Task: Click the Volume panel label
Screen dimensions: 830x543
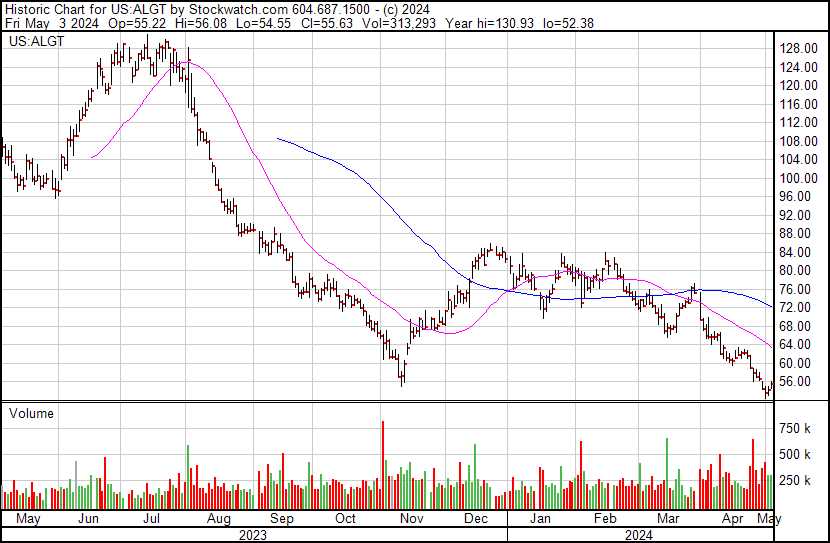Action: click(x=31, y=413)
